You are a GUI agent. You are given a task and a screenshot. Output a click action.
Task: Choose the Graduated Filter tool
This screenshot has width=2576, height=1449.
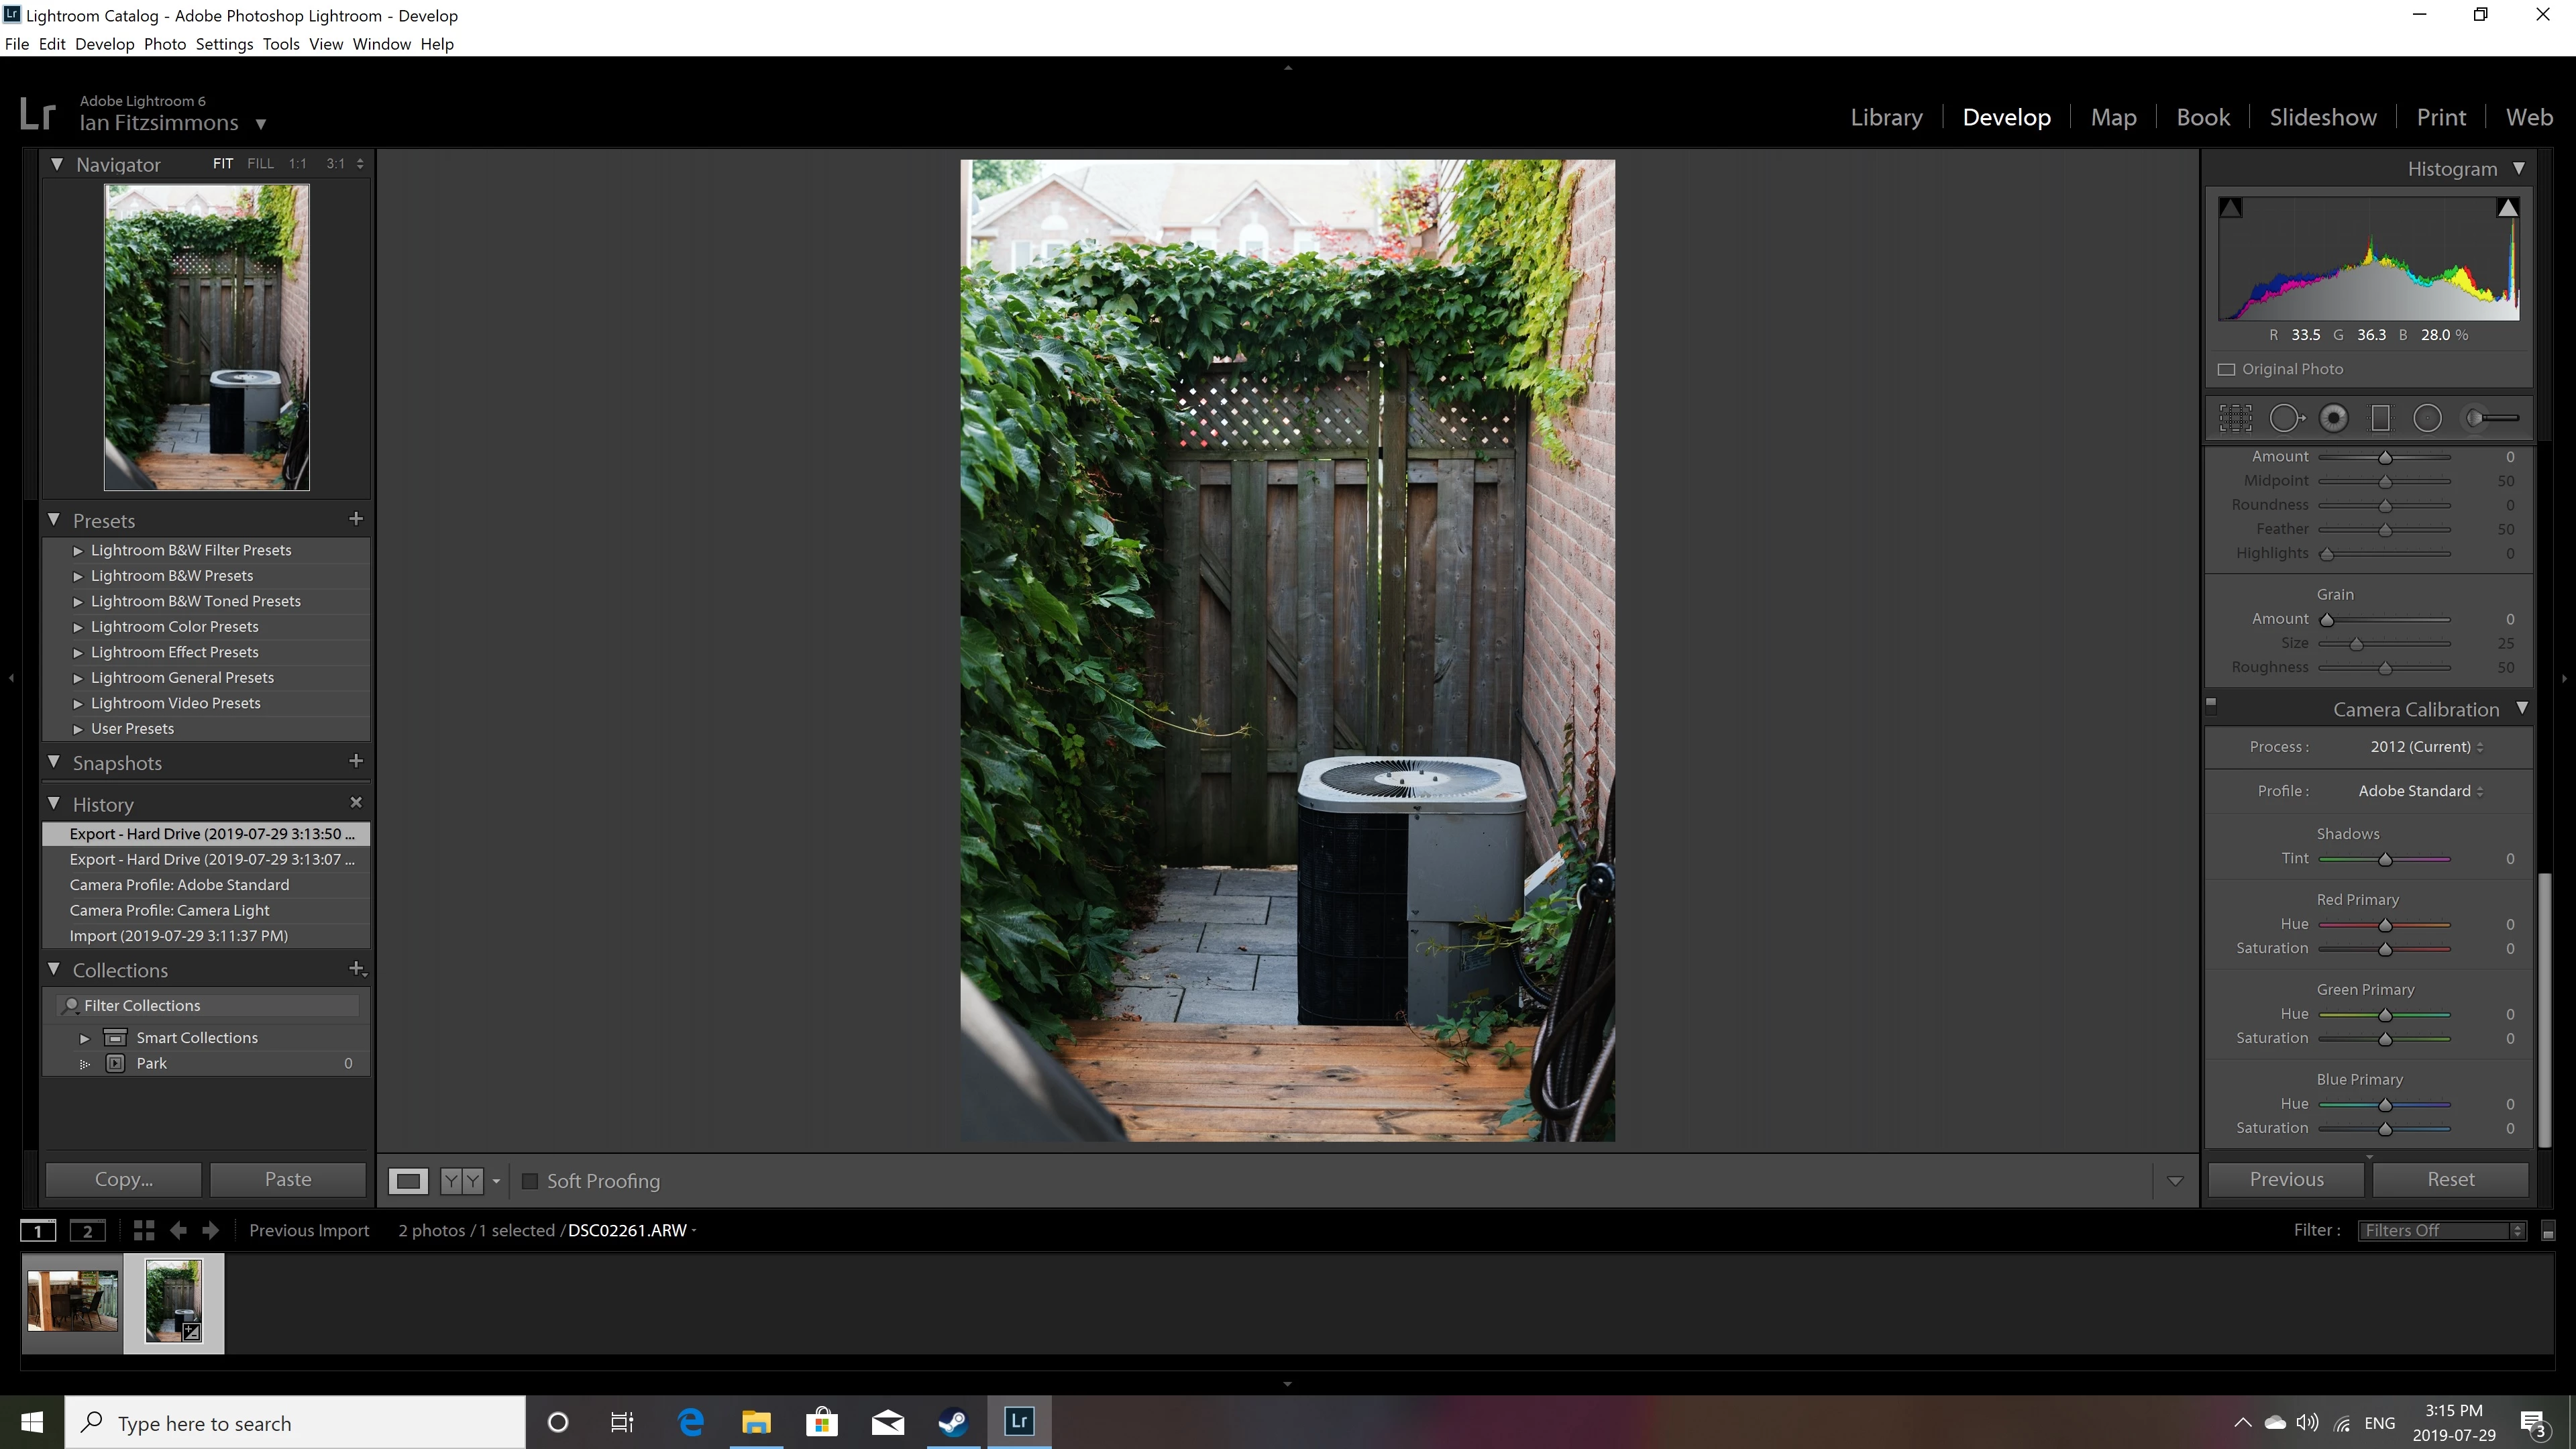click(2381, 418)
